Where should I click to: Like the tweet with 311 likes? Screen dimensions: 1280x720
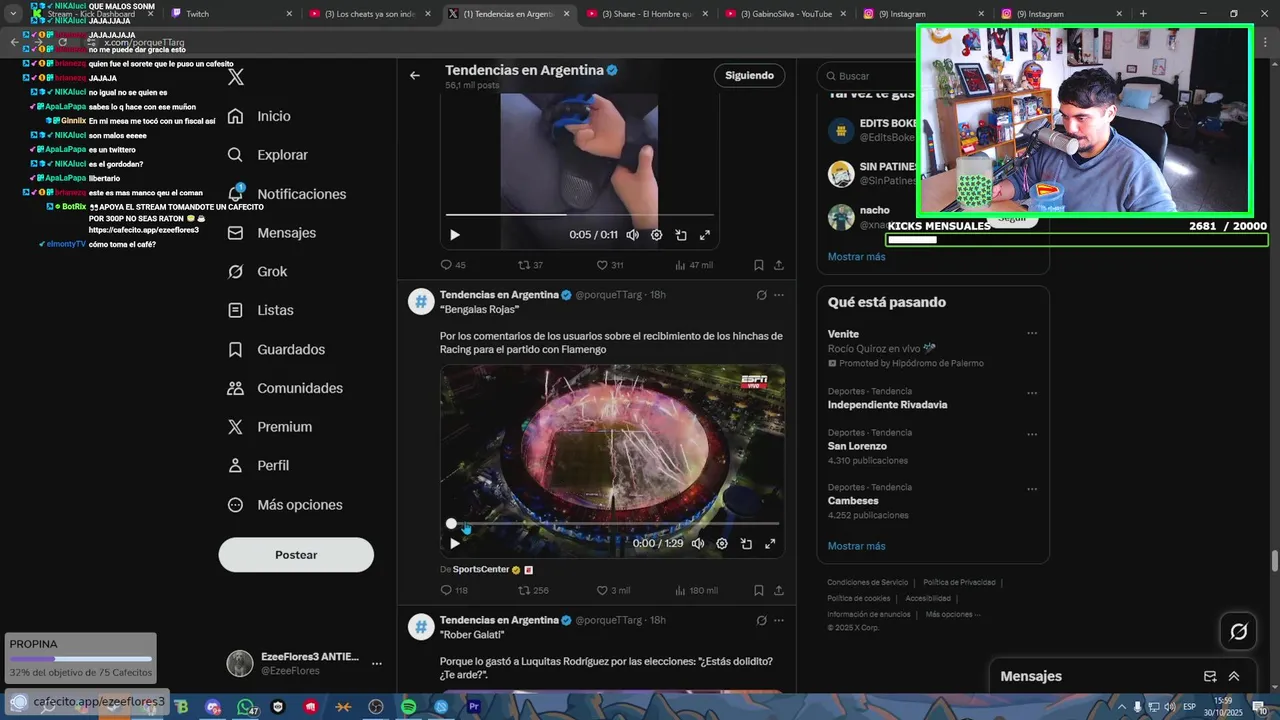(609, 265)
